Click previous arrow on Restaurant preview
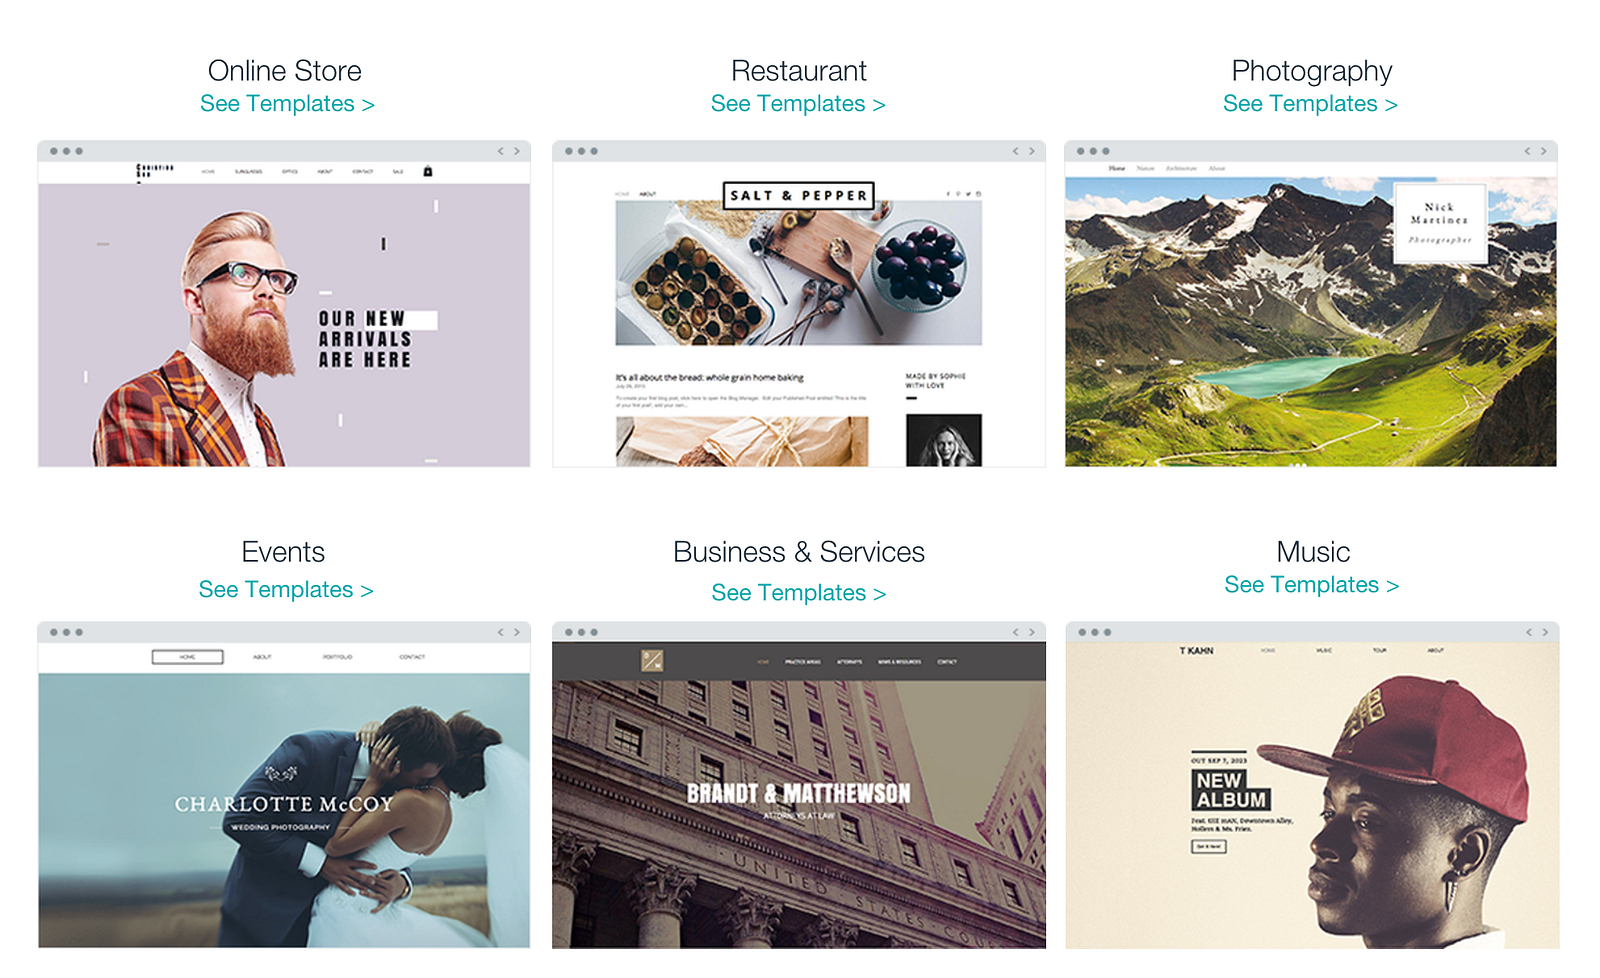This screenshot has width=1600, height=978. [1015, 151]
